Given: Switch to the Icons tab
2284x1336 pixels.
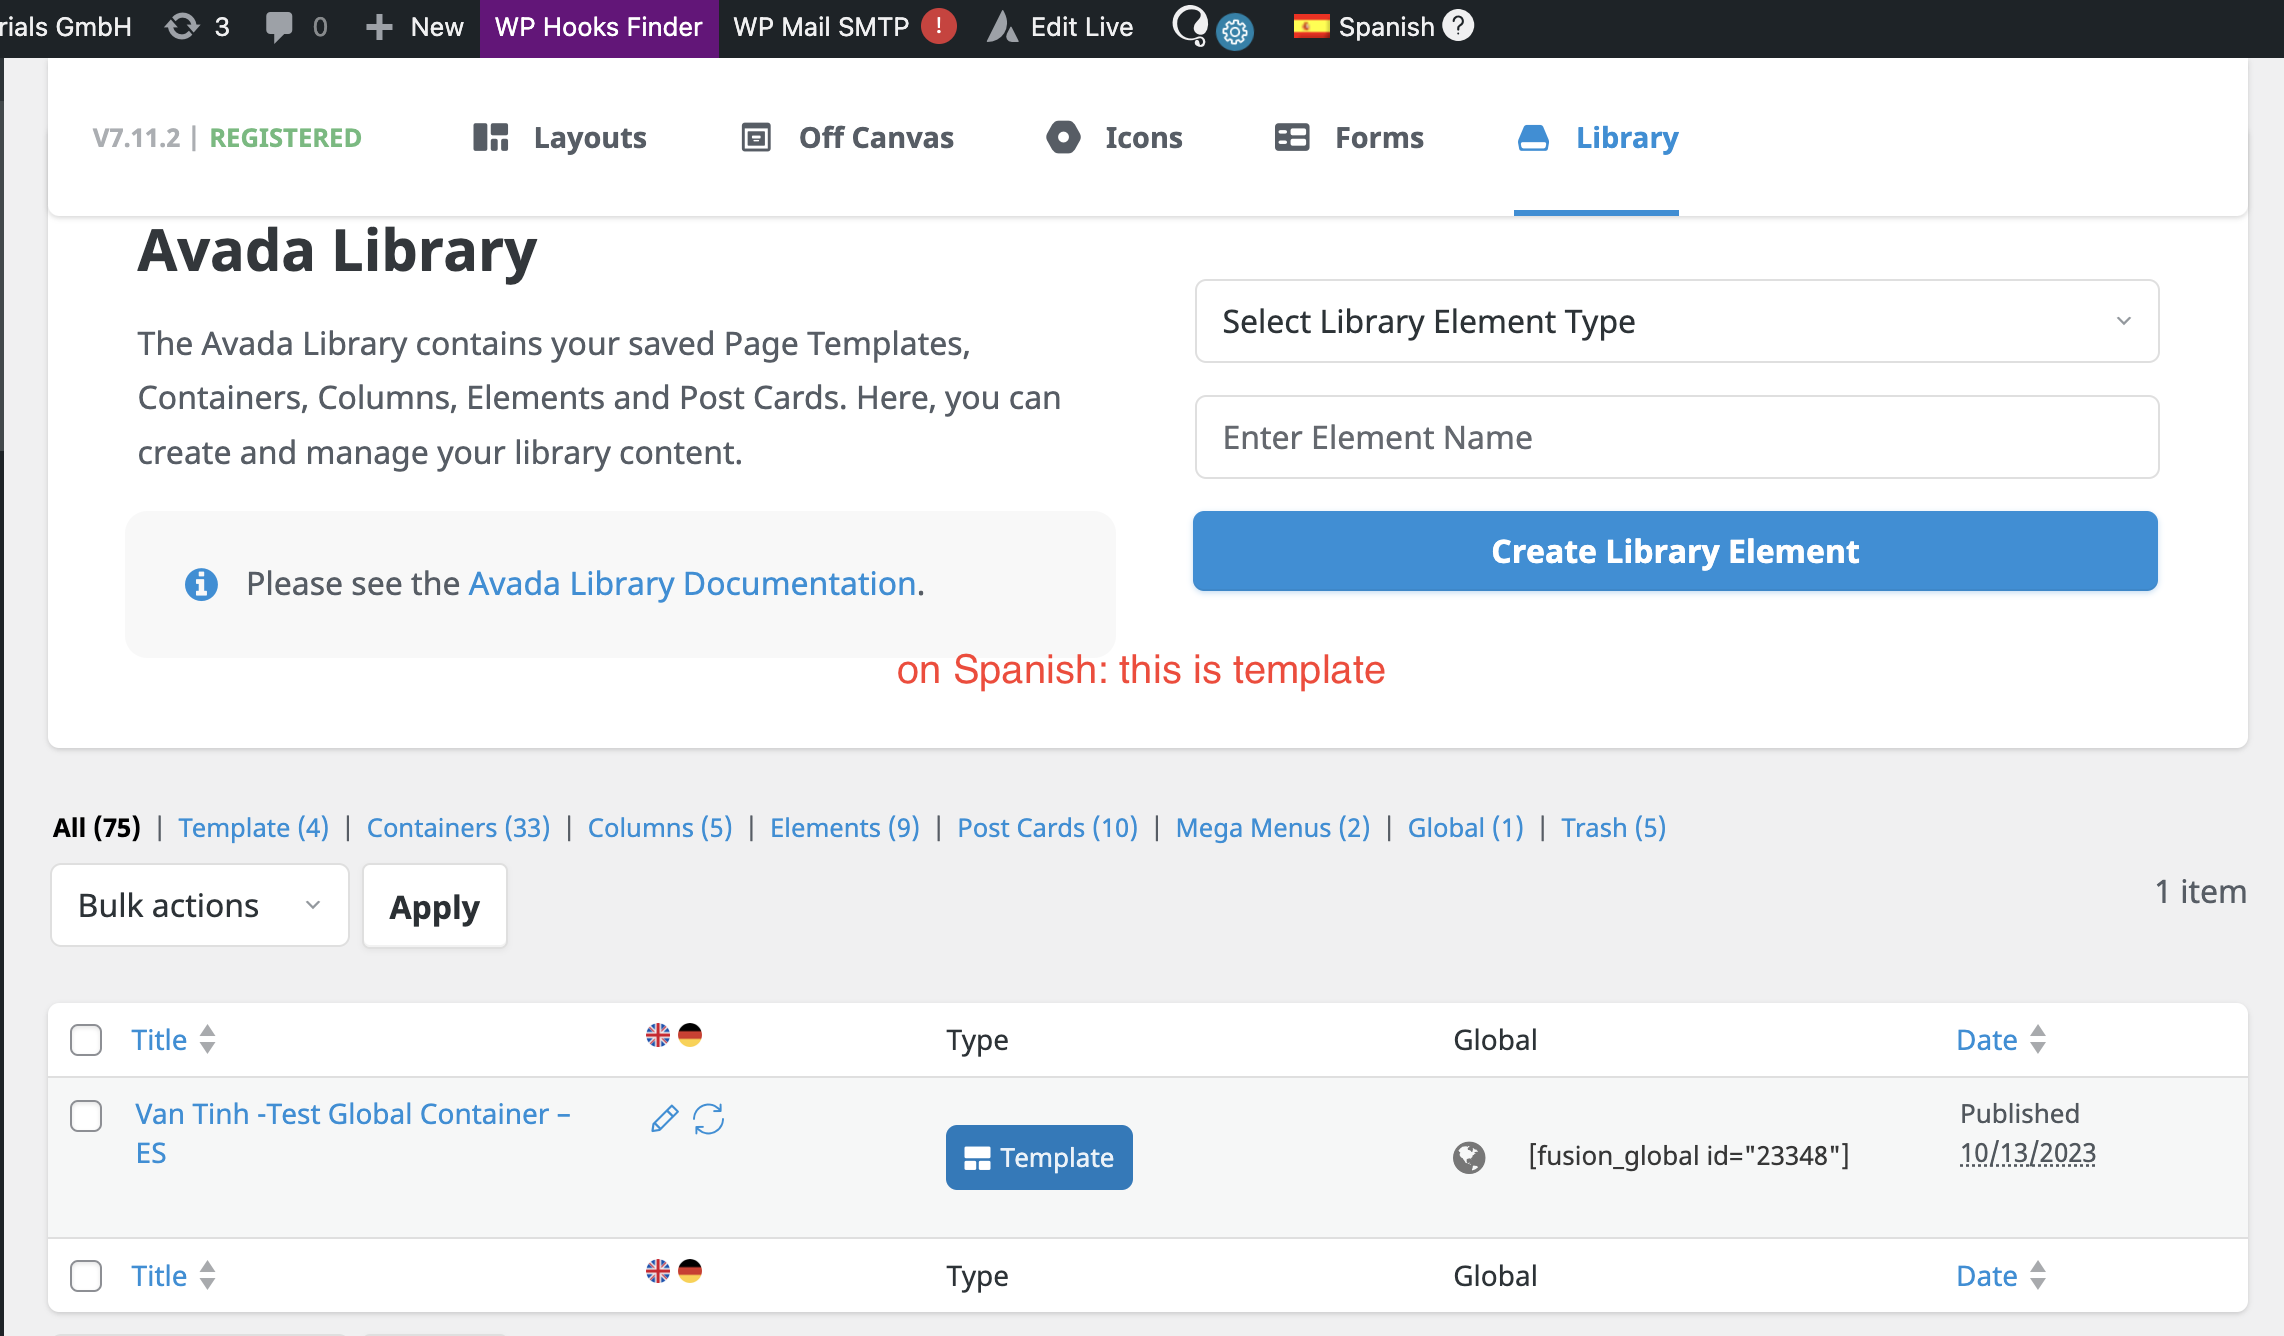Looking at the screenshot, I should click(x=1114, y=137).
